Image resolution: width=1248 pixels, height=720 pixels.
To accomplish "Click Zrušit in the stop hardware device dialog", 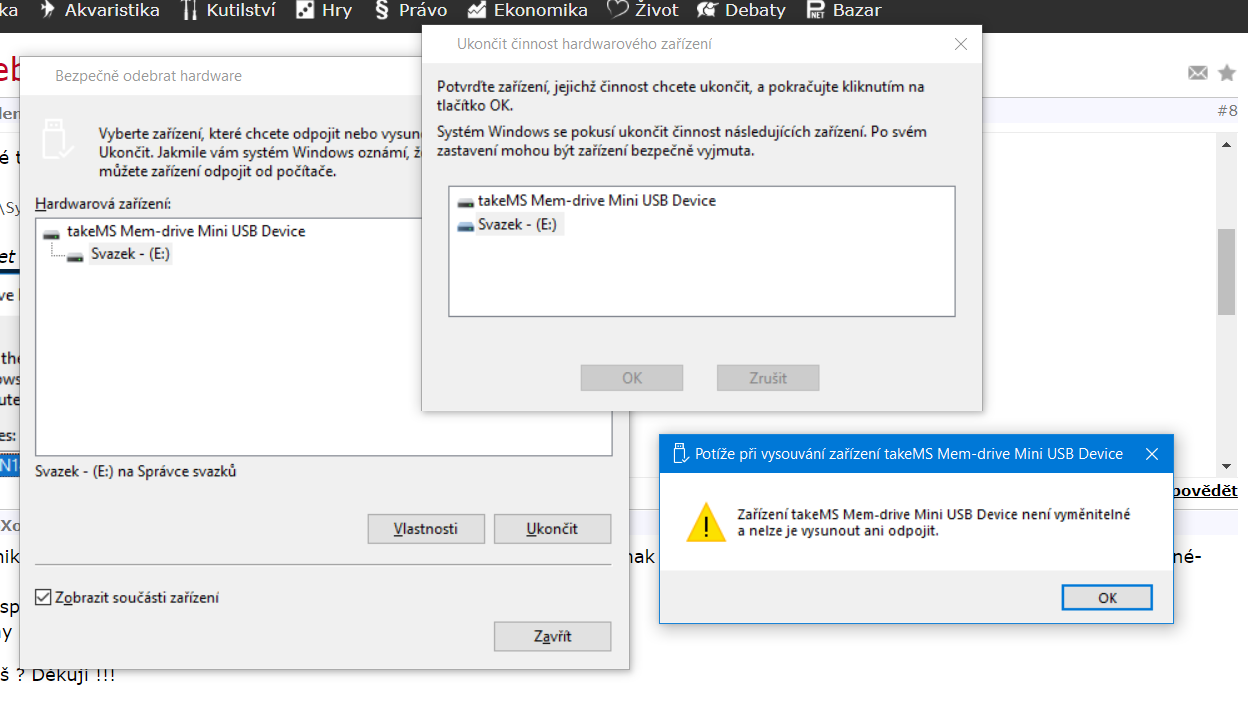I will (768, 378).
